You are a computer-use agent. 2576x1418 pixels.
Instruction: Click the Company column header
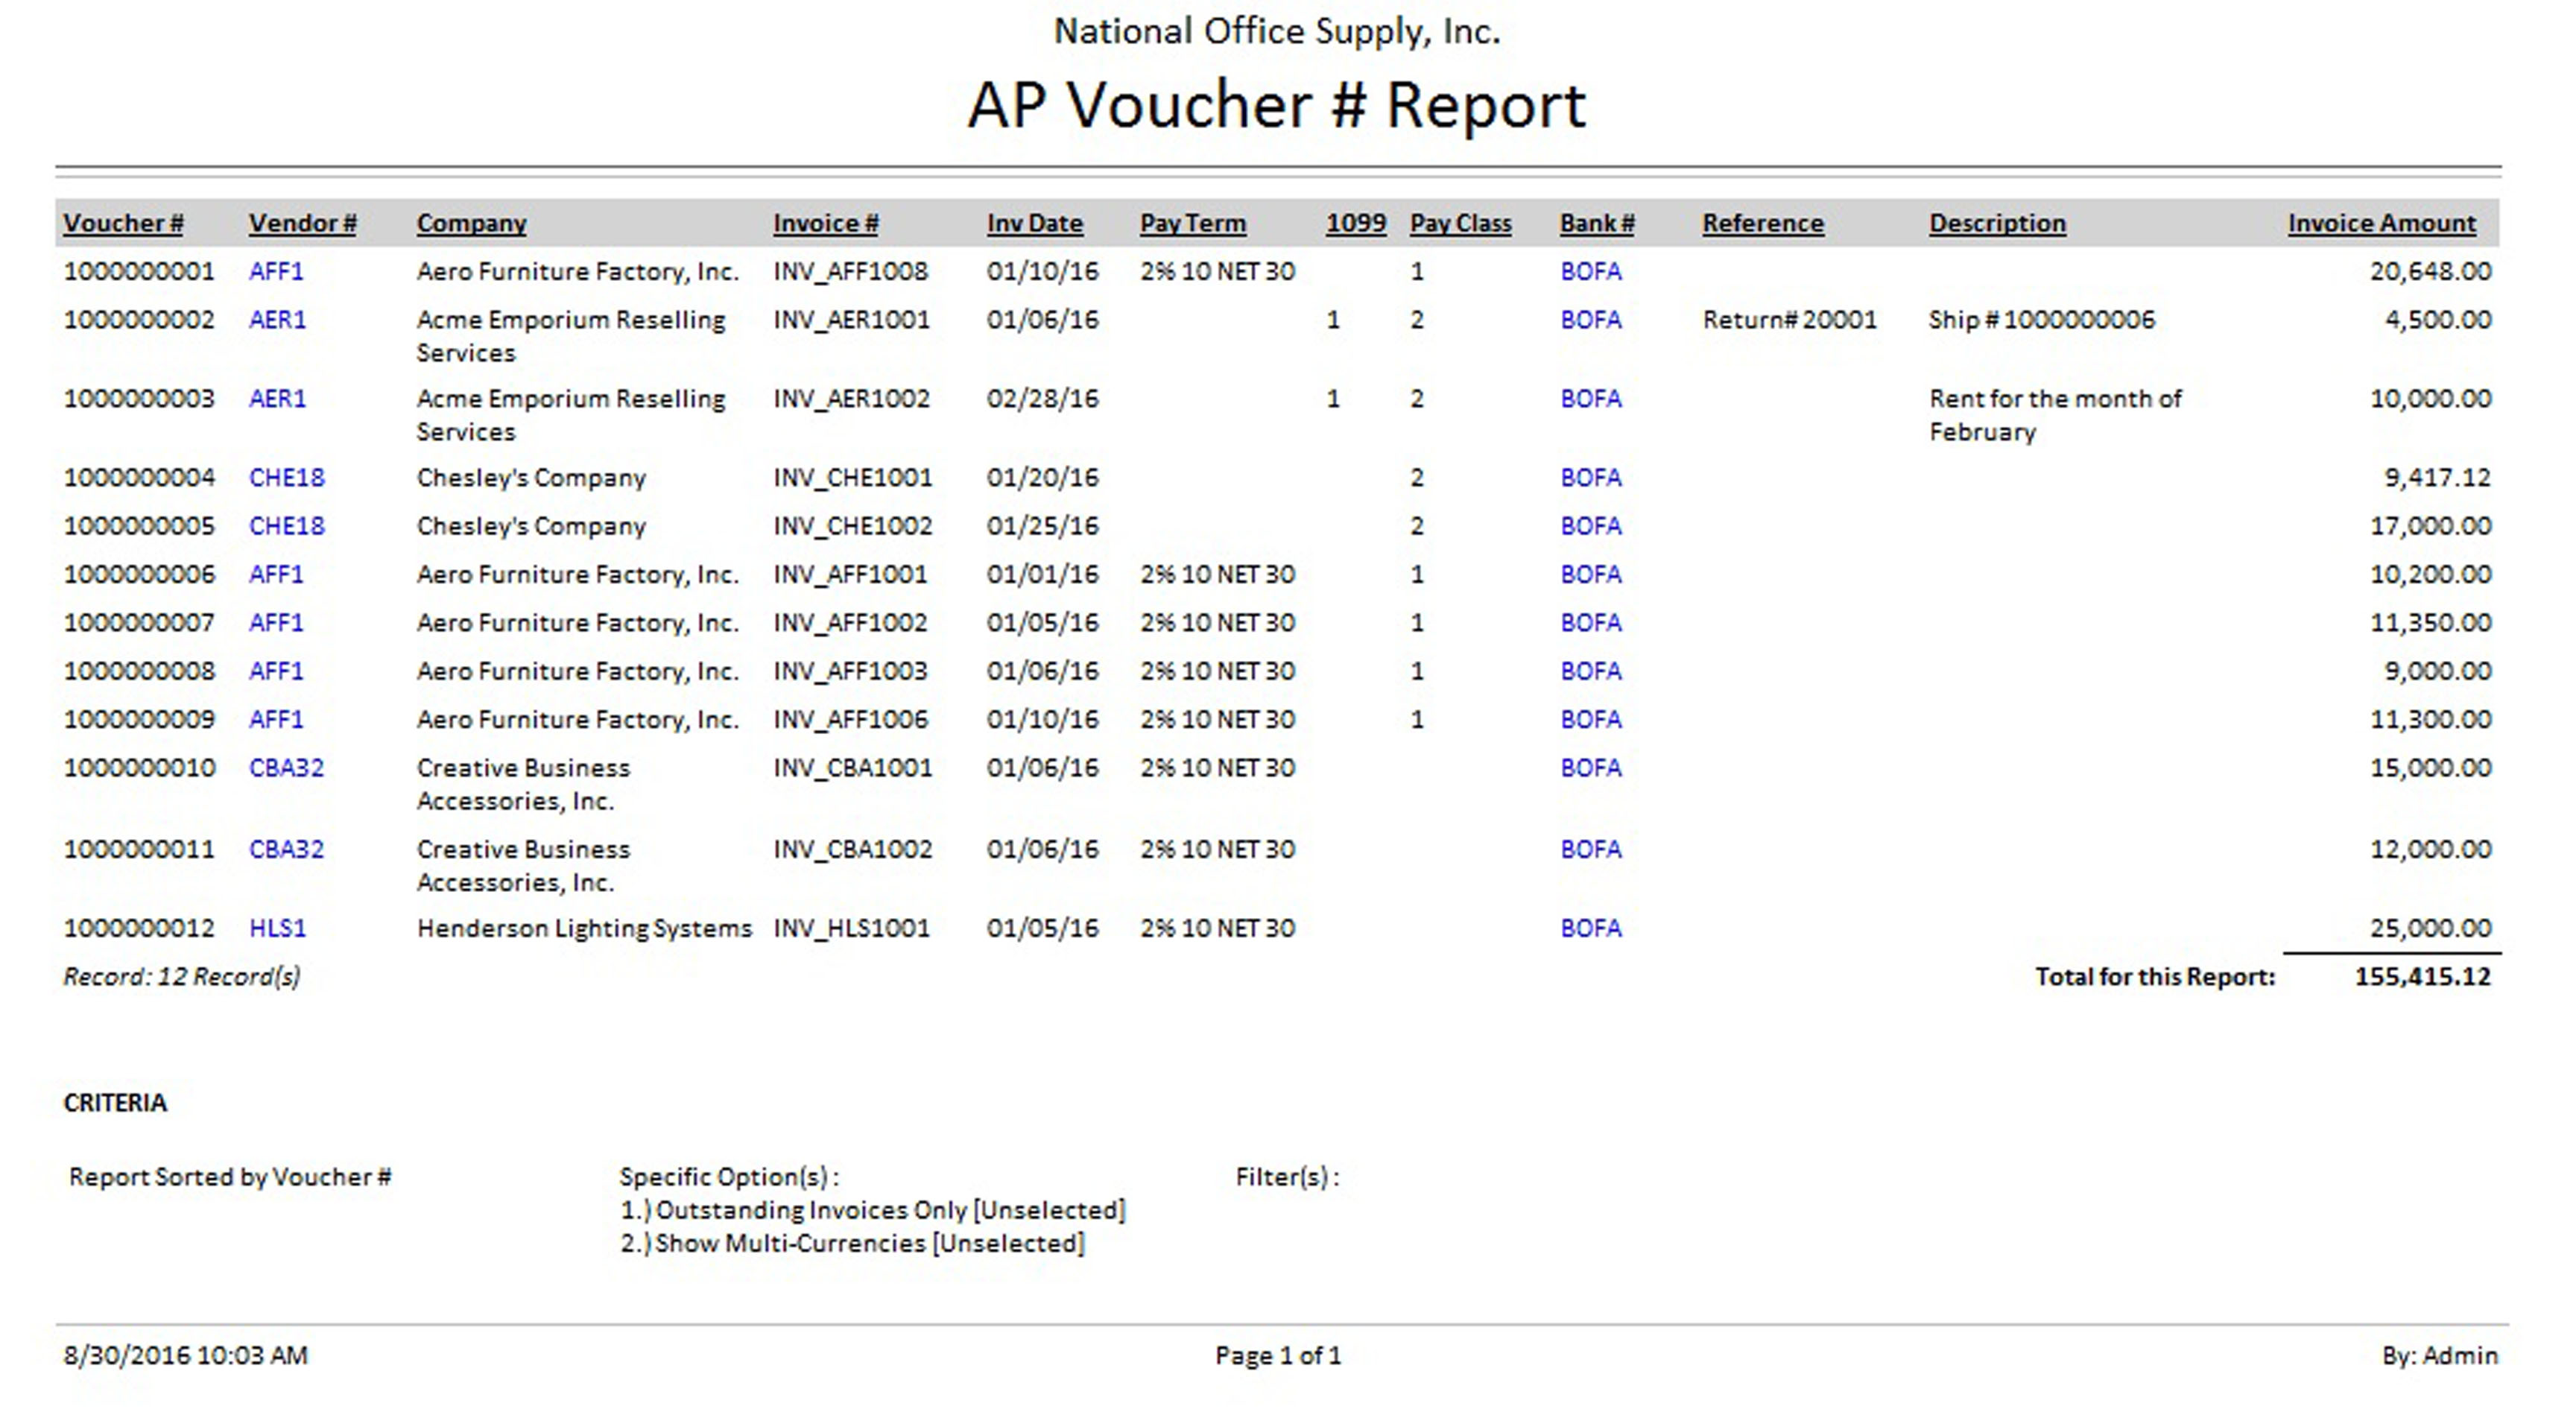click(x=471, y=223)
